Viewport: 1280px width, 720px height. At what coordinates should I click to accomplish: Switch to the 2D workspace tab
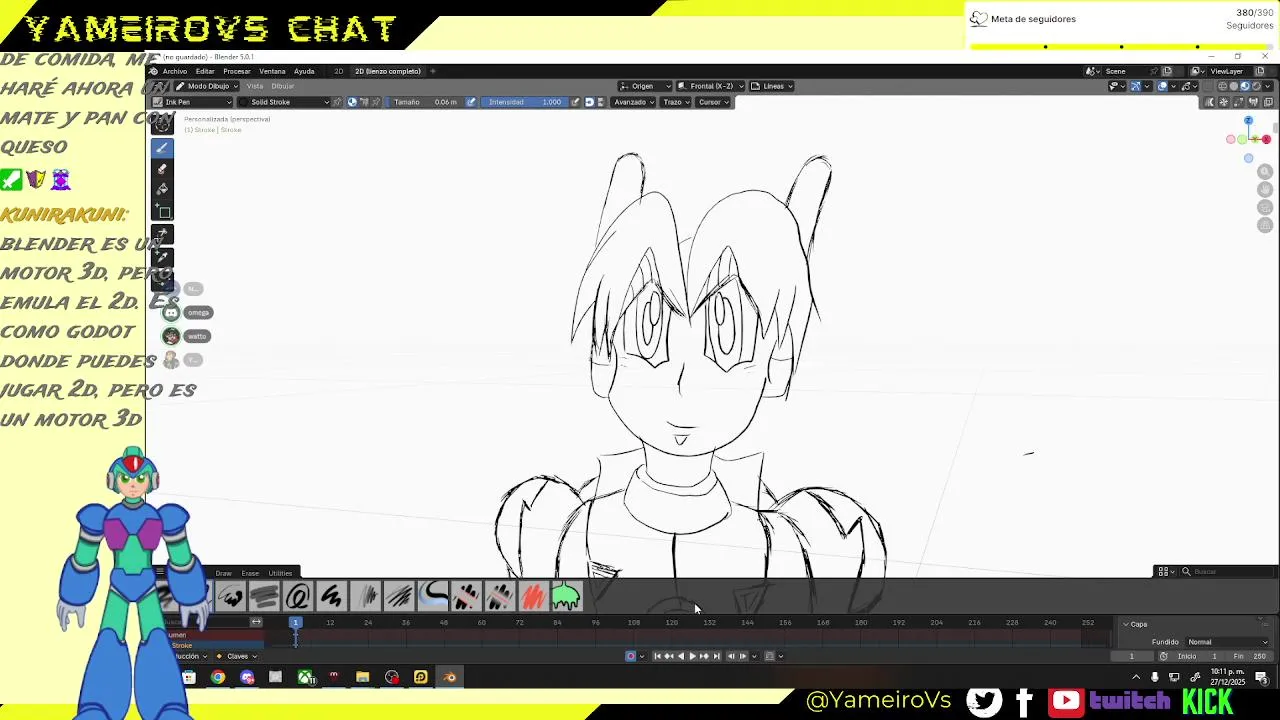pyautogui.click(x=338, y=71)
